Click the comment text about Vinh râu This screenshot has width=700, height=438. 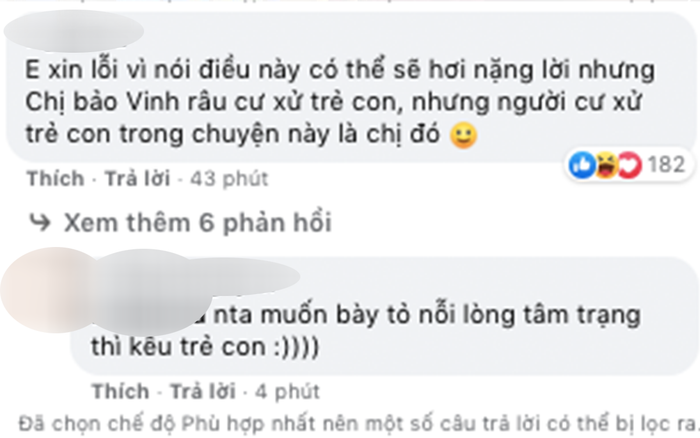pos(340,102)
